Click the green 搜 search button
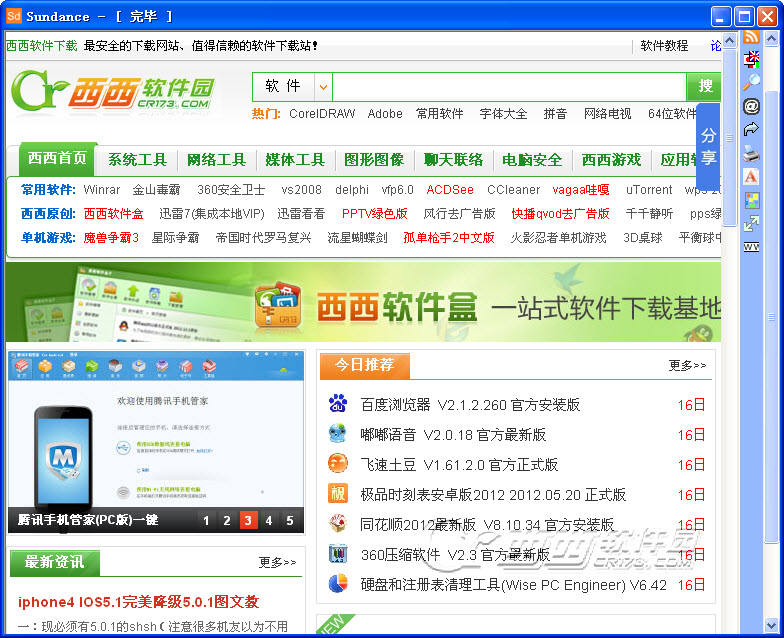The height and width of the screenshot is (638, 784). click(x=704, y=86)
